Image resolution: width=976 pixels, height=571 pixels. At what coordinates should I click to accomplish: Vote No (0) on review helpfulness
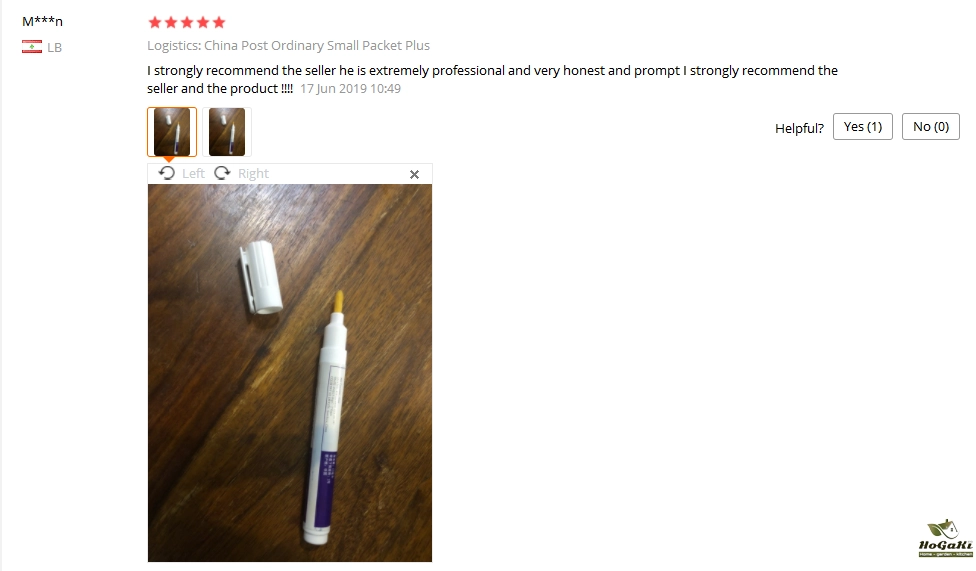931,126
